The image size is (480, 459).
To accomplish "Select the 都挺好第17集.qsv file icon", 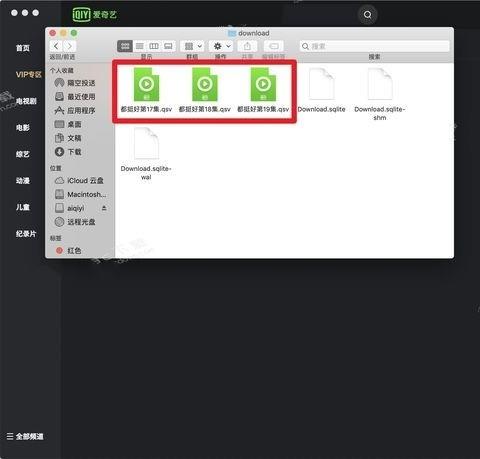I will tap(146, 85).
